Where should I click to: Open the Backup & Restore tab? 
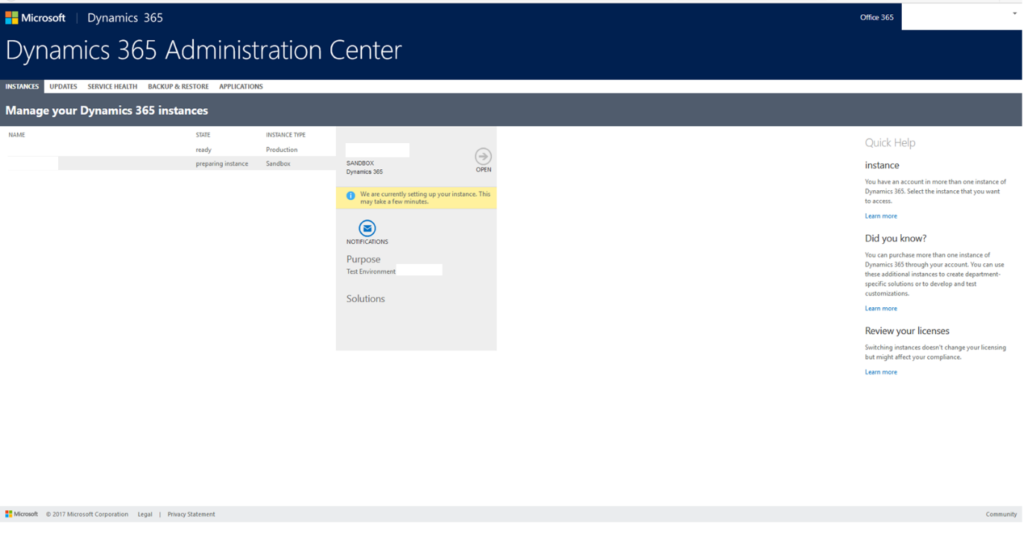point(178,87)
